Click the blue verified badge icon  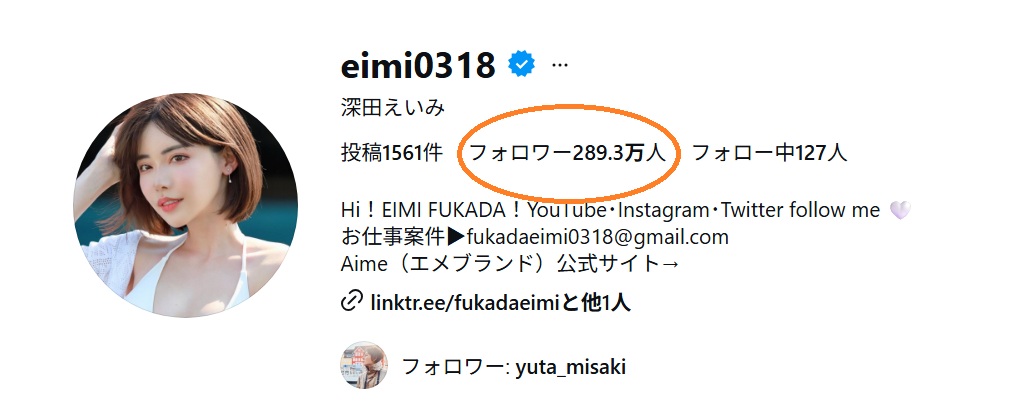pos(522,64)
